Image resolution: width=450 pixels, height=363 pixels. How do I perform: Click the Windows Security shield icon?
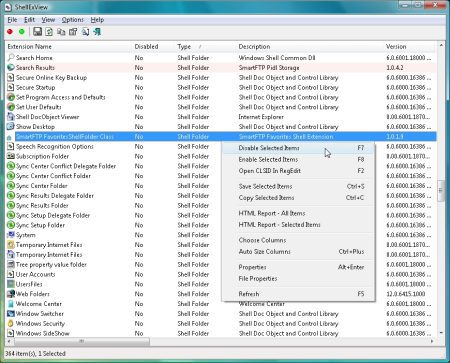tap(11, 324)
